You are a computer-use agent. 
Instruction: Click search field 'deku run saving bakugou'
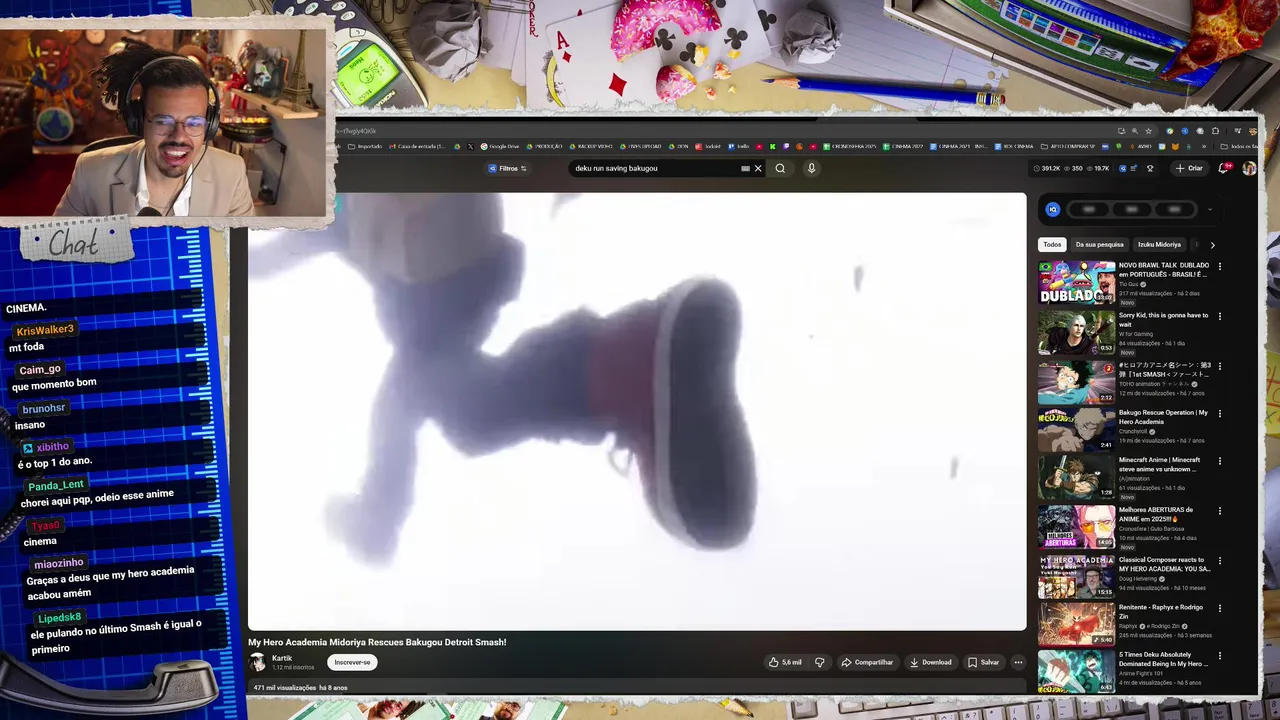tap(655, 168)
